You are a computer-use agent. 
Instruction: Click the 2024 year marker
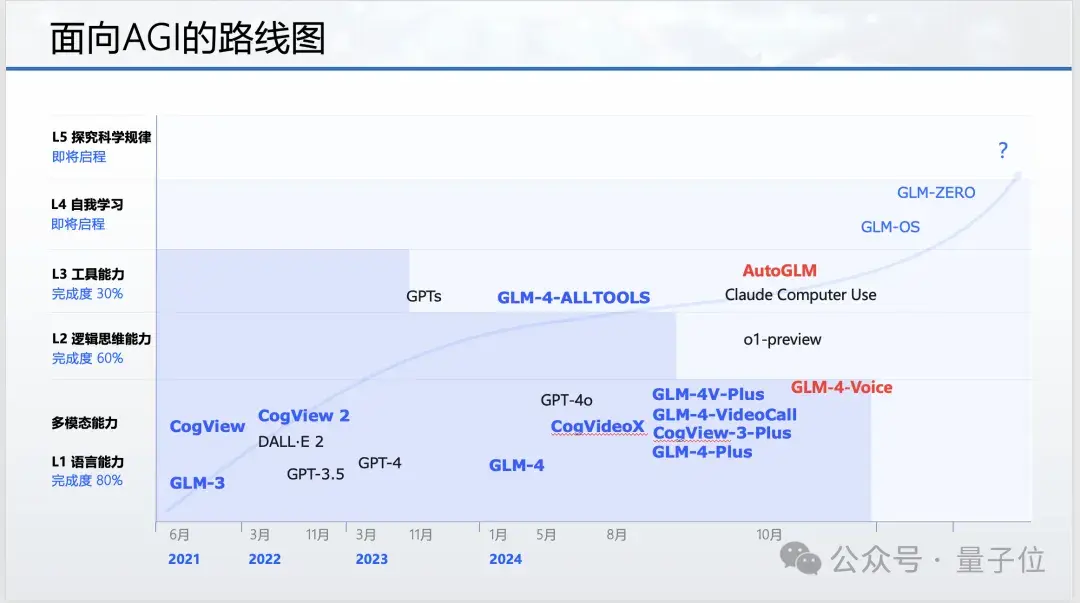tap(505, 559)
